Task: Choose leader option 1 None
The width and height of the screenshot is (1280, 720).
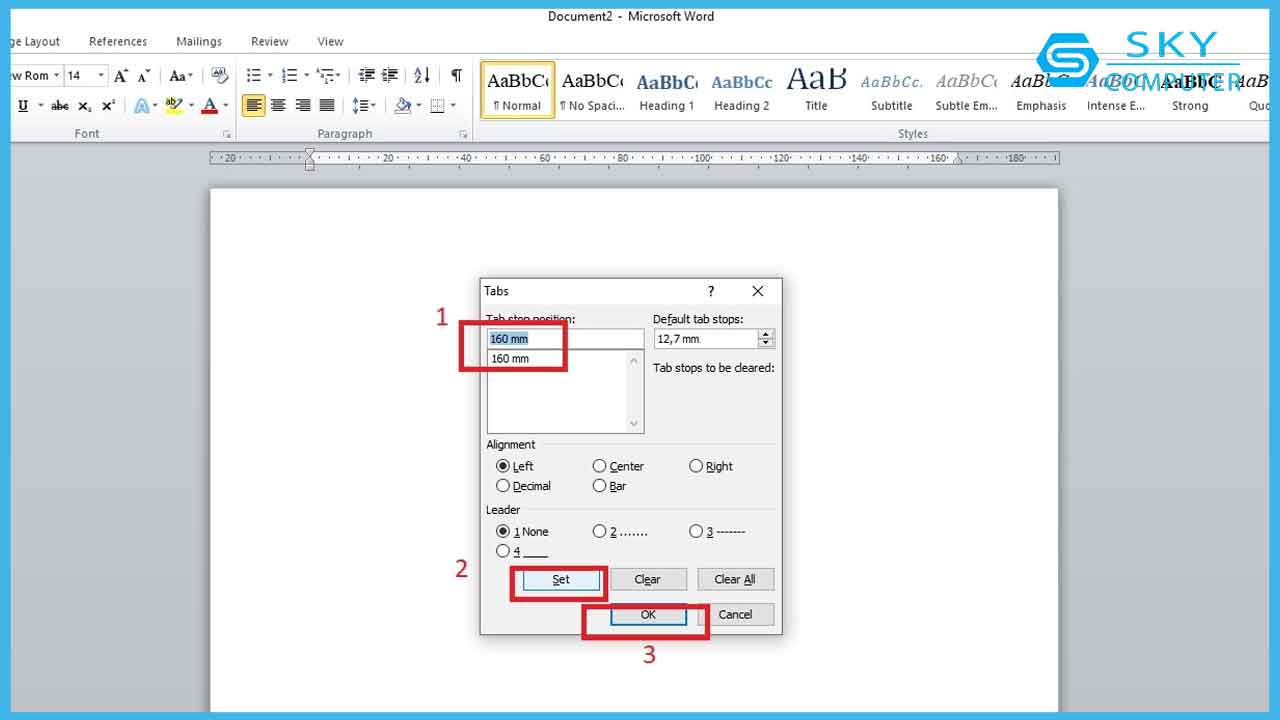Action: point(503,531)
